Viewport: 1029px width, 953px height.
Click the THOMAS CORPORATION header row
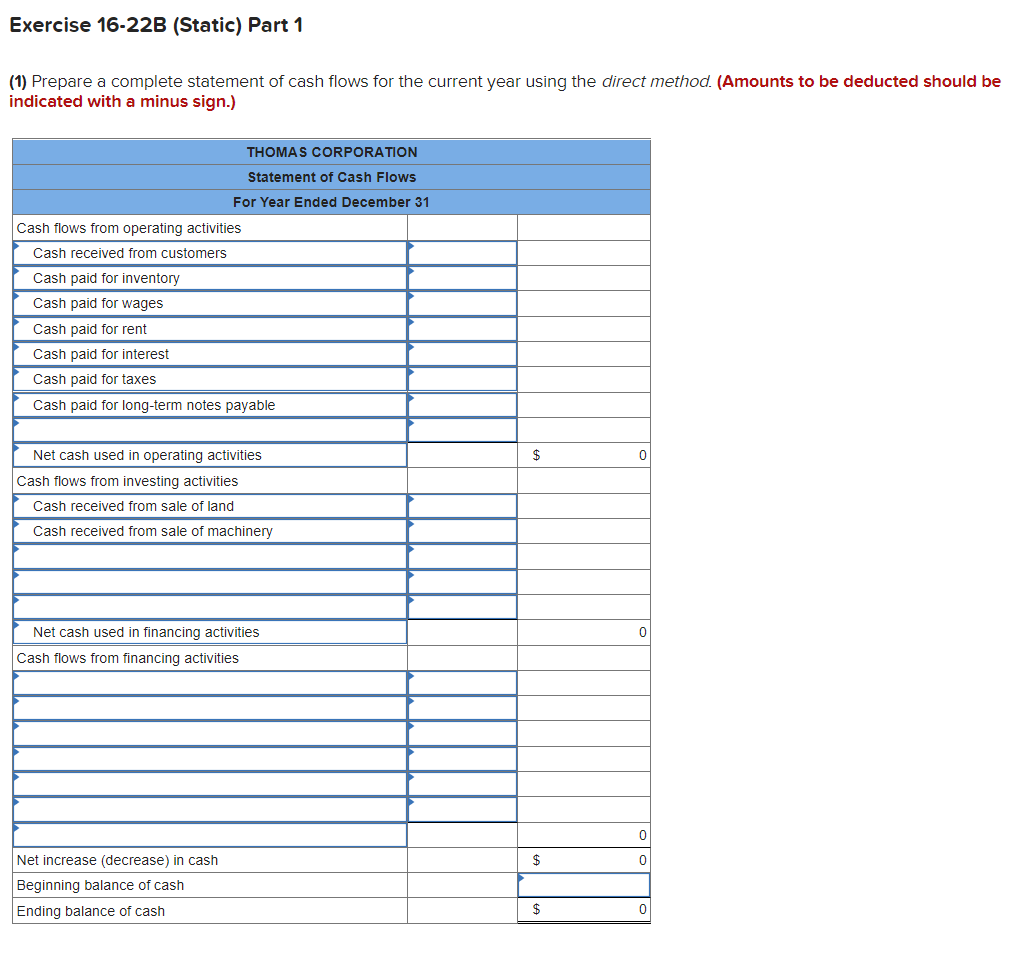coord(330,151)
